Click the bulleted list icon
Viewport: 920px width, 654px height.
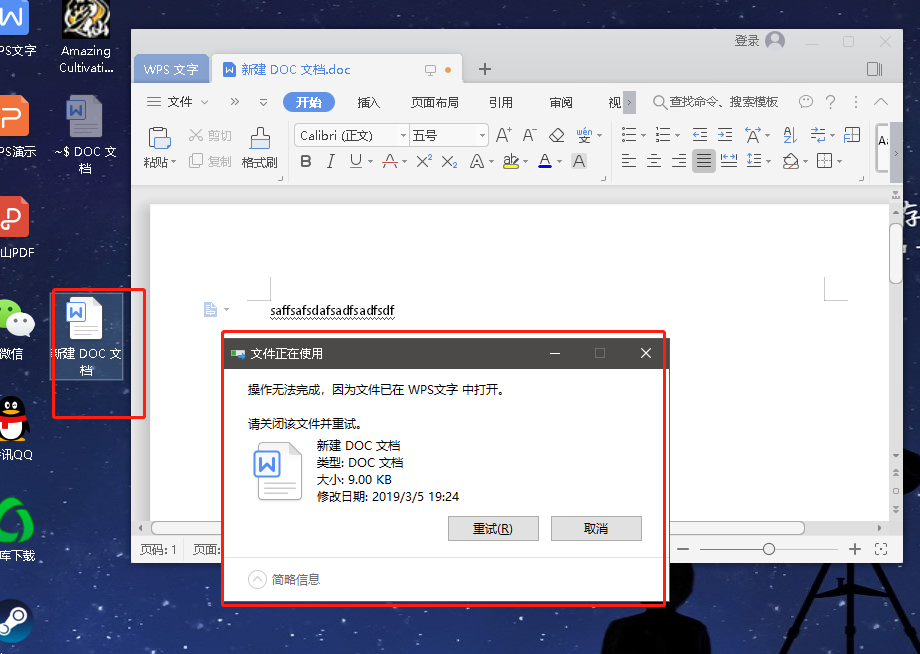pos(629,135)
